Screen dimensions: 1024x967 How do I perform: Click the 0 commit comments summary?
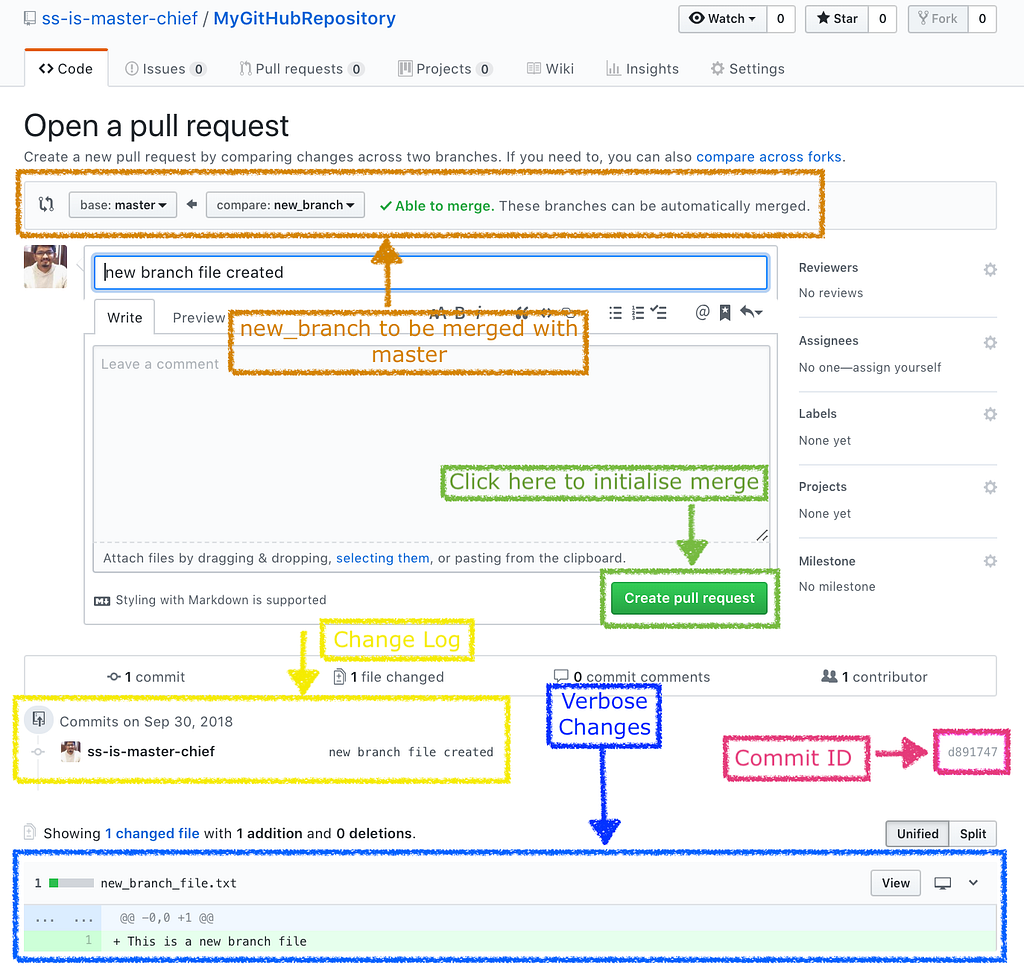pos(632,677)
